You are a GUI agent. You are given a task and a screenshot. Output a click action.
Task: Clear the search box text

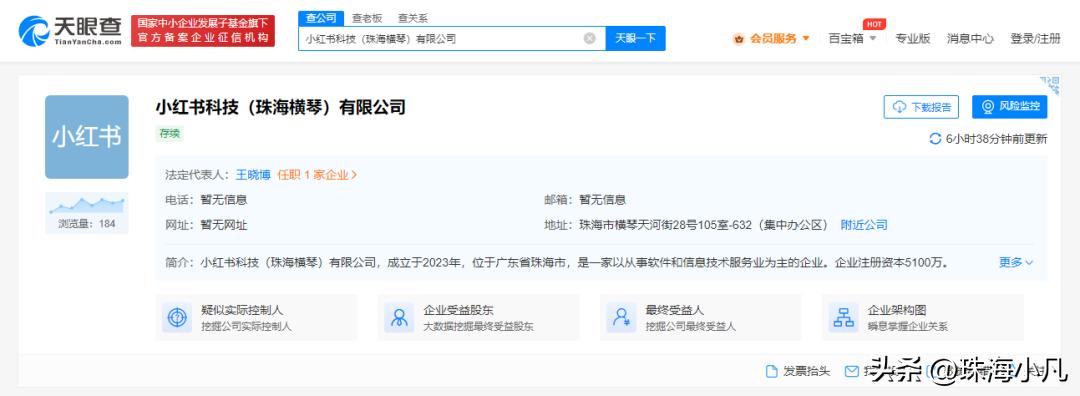(x=590, y=39)
